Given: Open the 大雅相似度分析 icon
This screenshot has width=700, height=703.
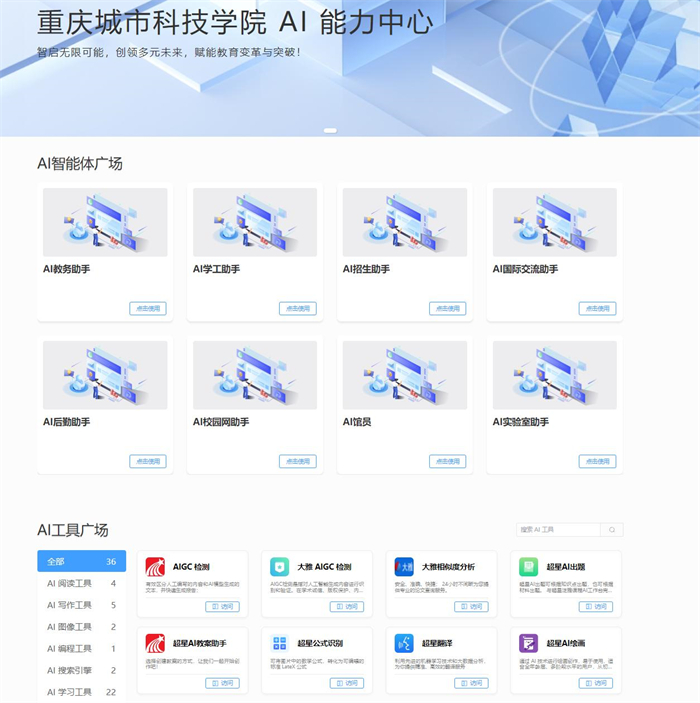Looking at the screenshot, I should pyautogui.click(x=404, y=567).
